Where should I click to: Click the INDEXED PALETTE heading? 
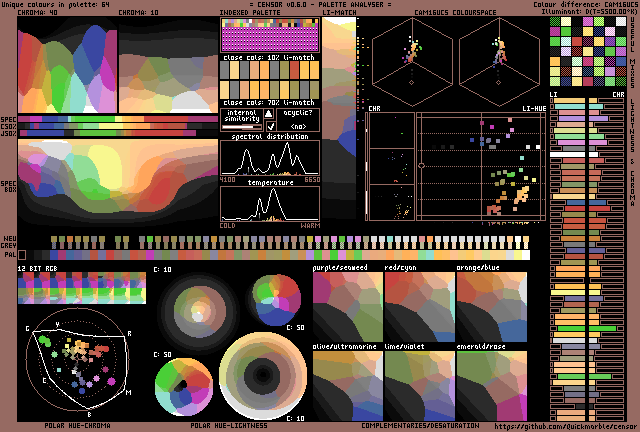(x=250, y=13)
